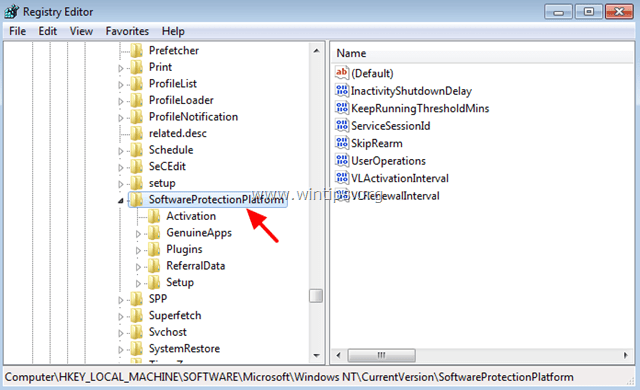Collapse the SoftwareProtectionPlatform key
This screenshot has width=640, height=390.
[x=121, y=201]
